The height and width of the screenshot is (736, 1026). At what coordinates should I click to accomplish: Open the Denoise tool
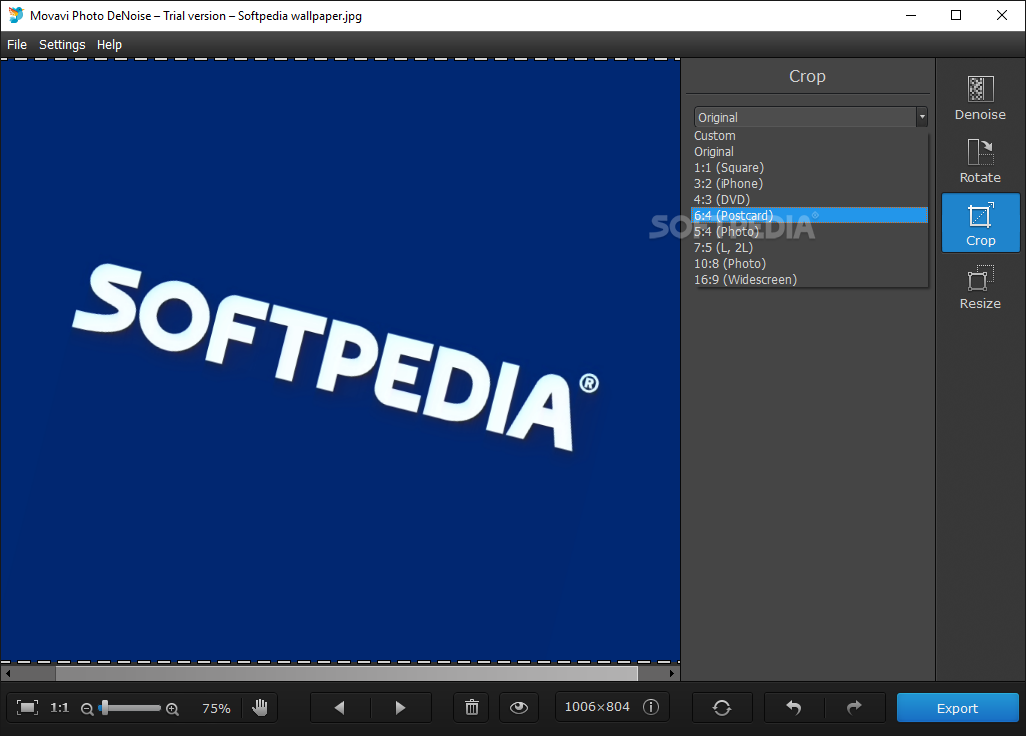980,97
